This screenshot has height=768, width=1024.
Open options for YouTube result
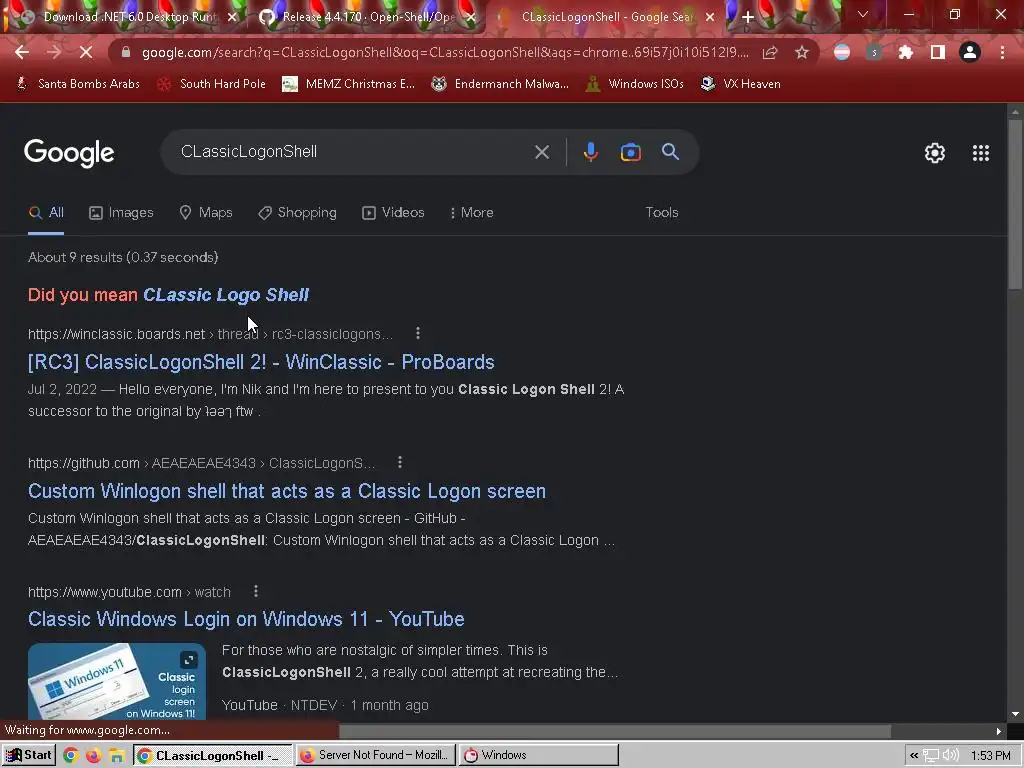tap(255, 591)
